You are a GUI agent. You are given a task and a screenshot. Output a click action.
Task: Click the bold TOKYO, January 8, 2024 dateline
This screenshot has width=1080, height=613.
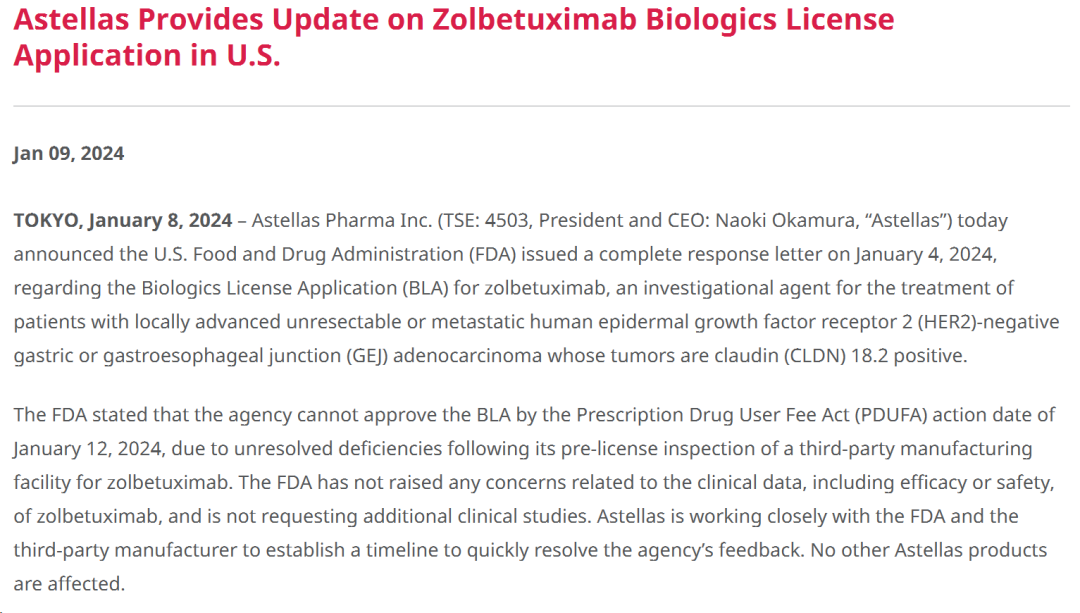pos(123,220)
